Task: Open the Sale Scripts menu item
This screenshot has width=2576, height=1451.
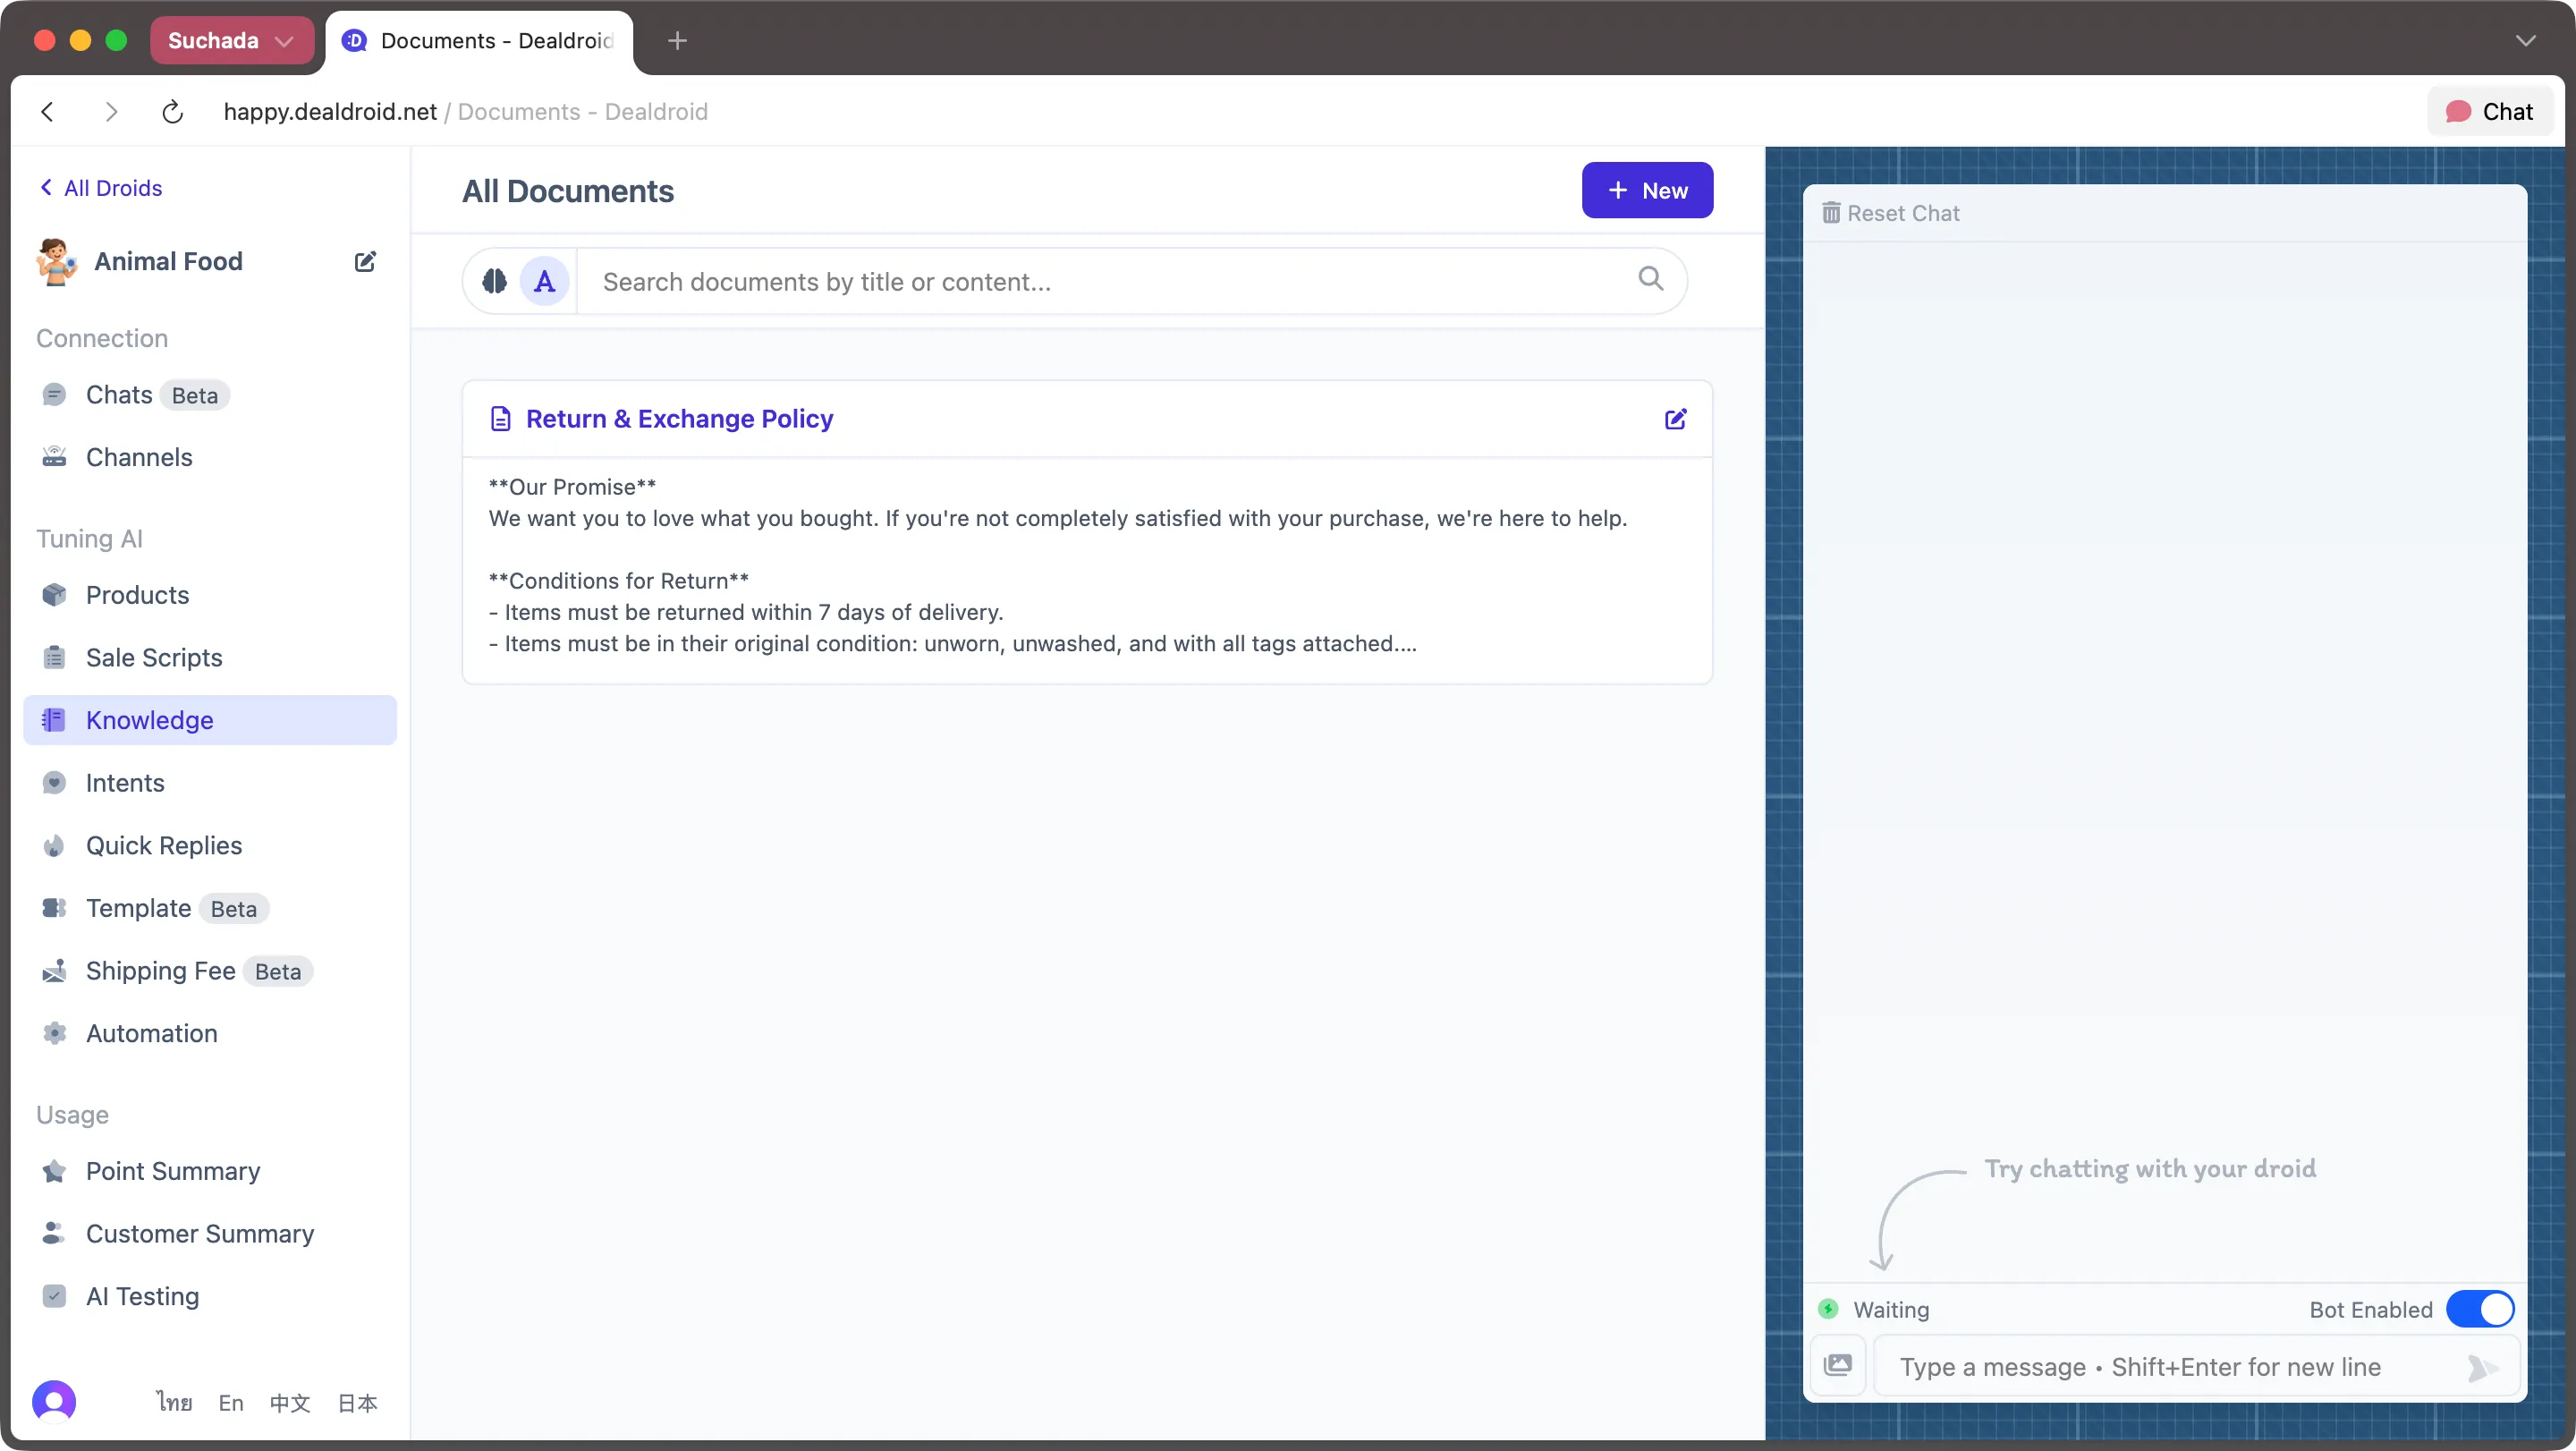Action: [154, 658]
